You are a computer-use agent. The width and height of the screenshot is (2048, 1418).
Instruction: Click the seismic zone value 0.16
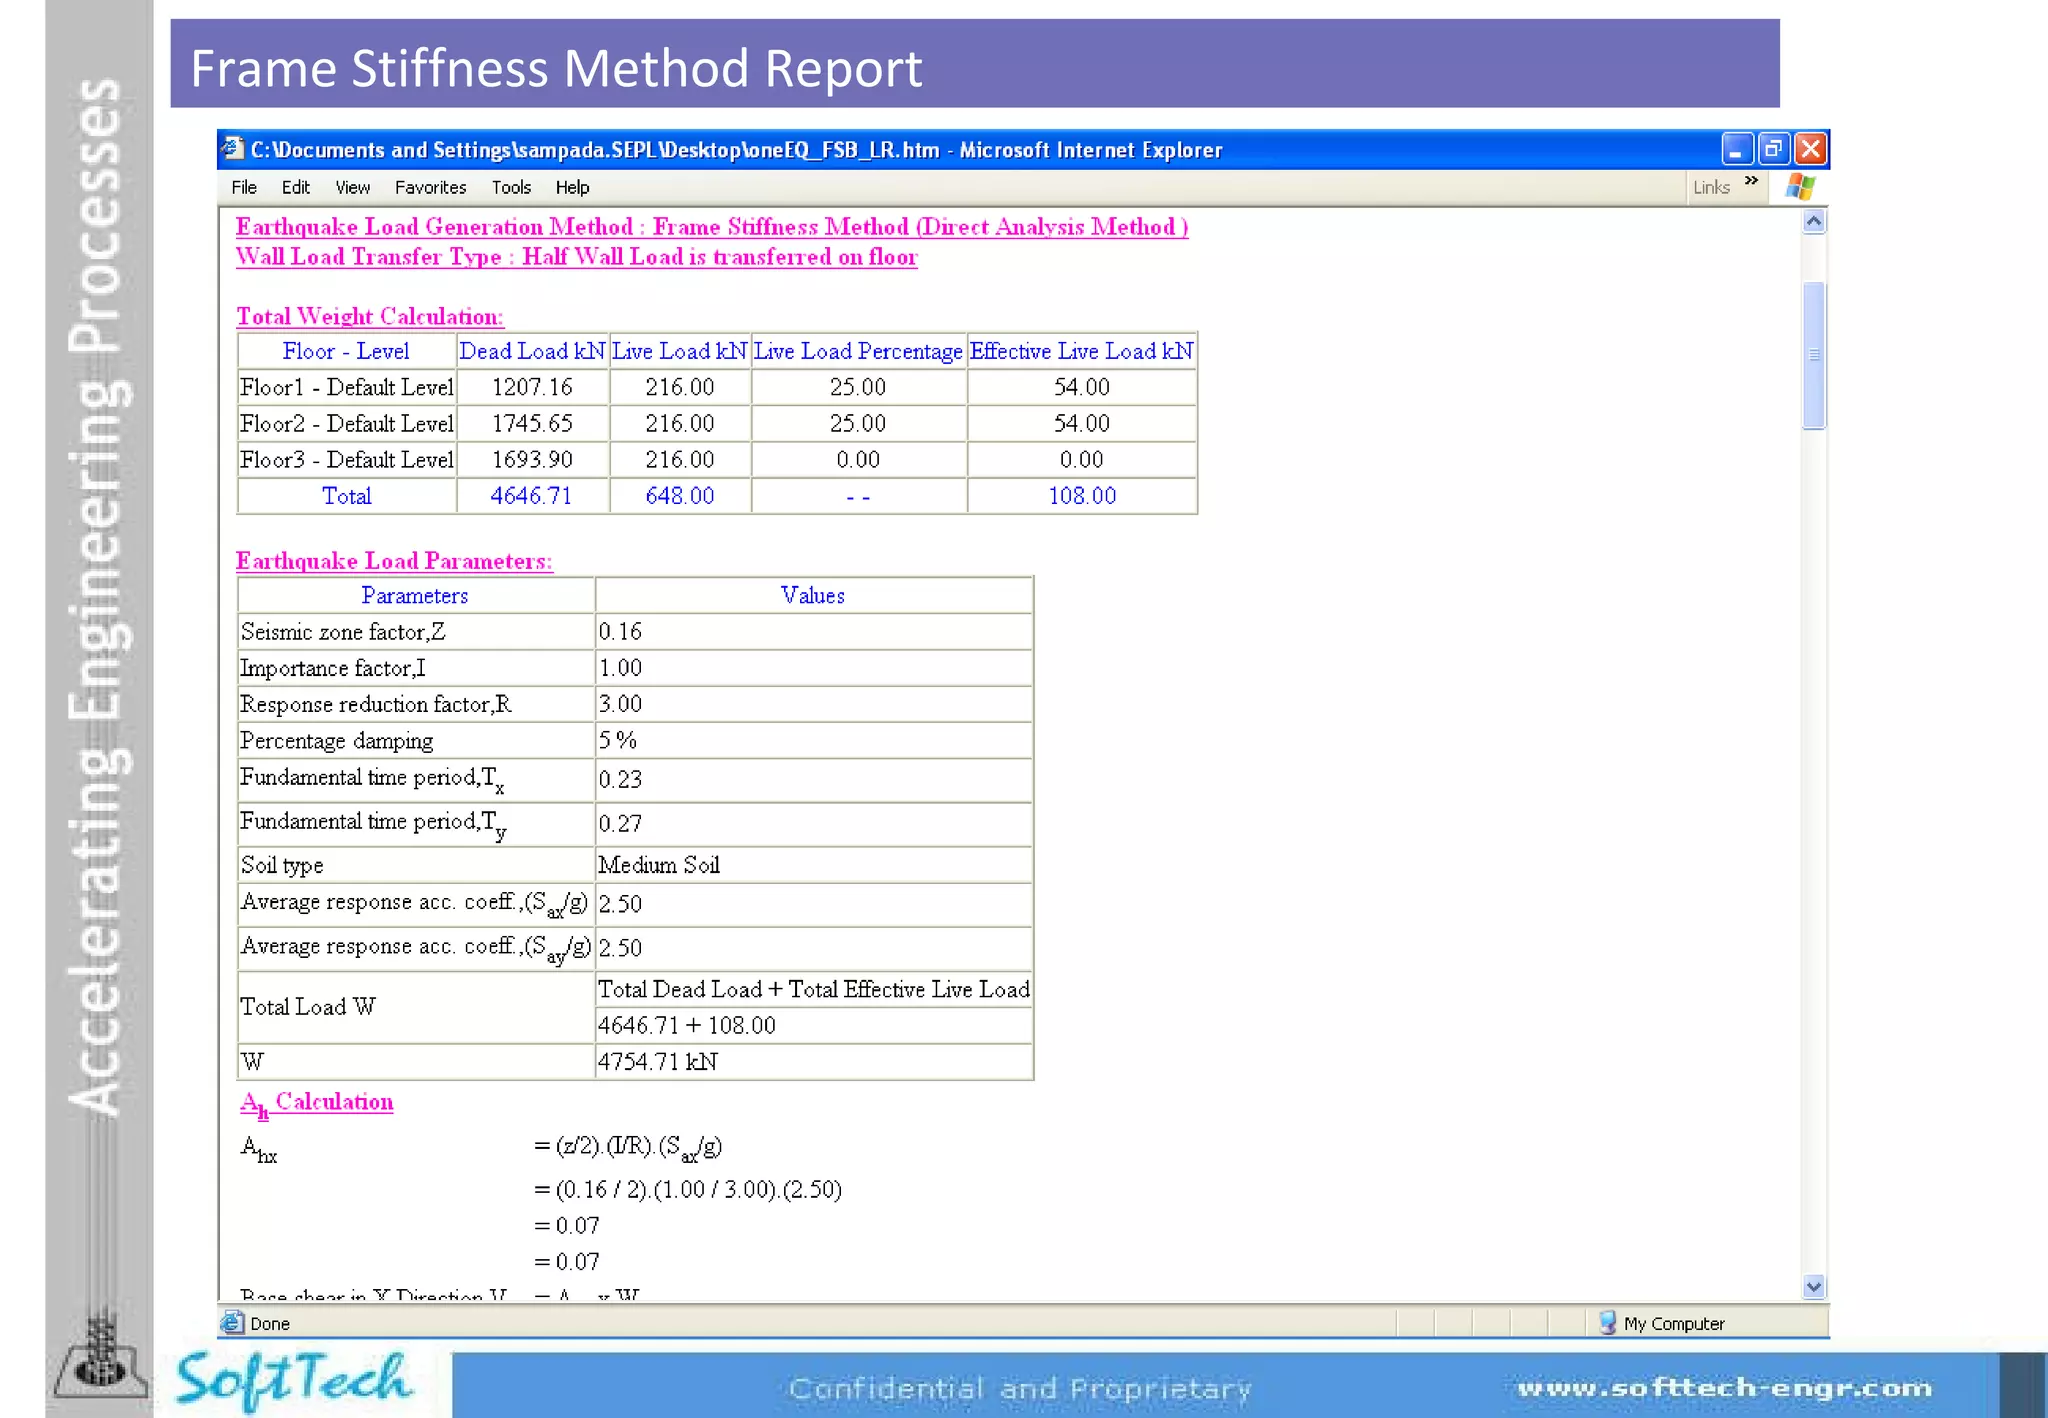620,632
